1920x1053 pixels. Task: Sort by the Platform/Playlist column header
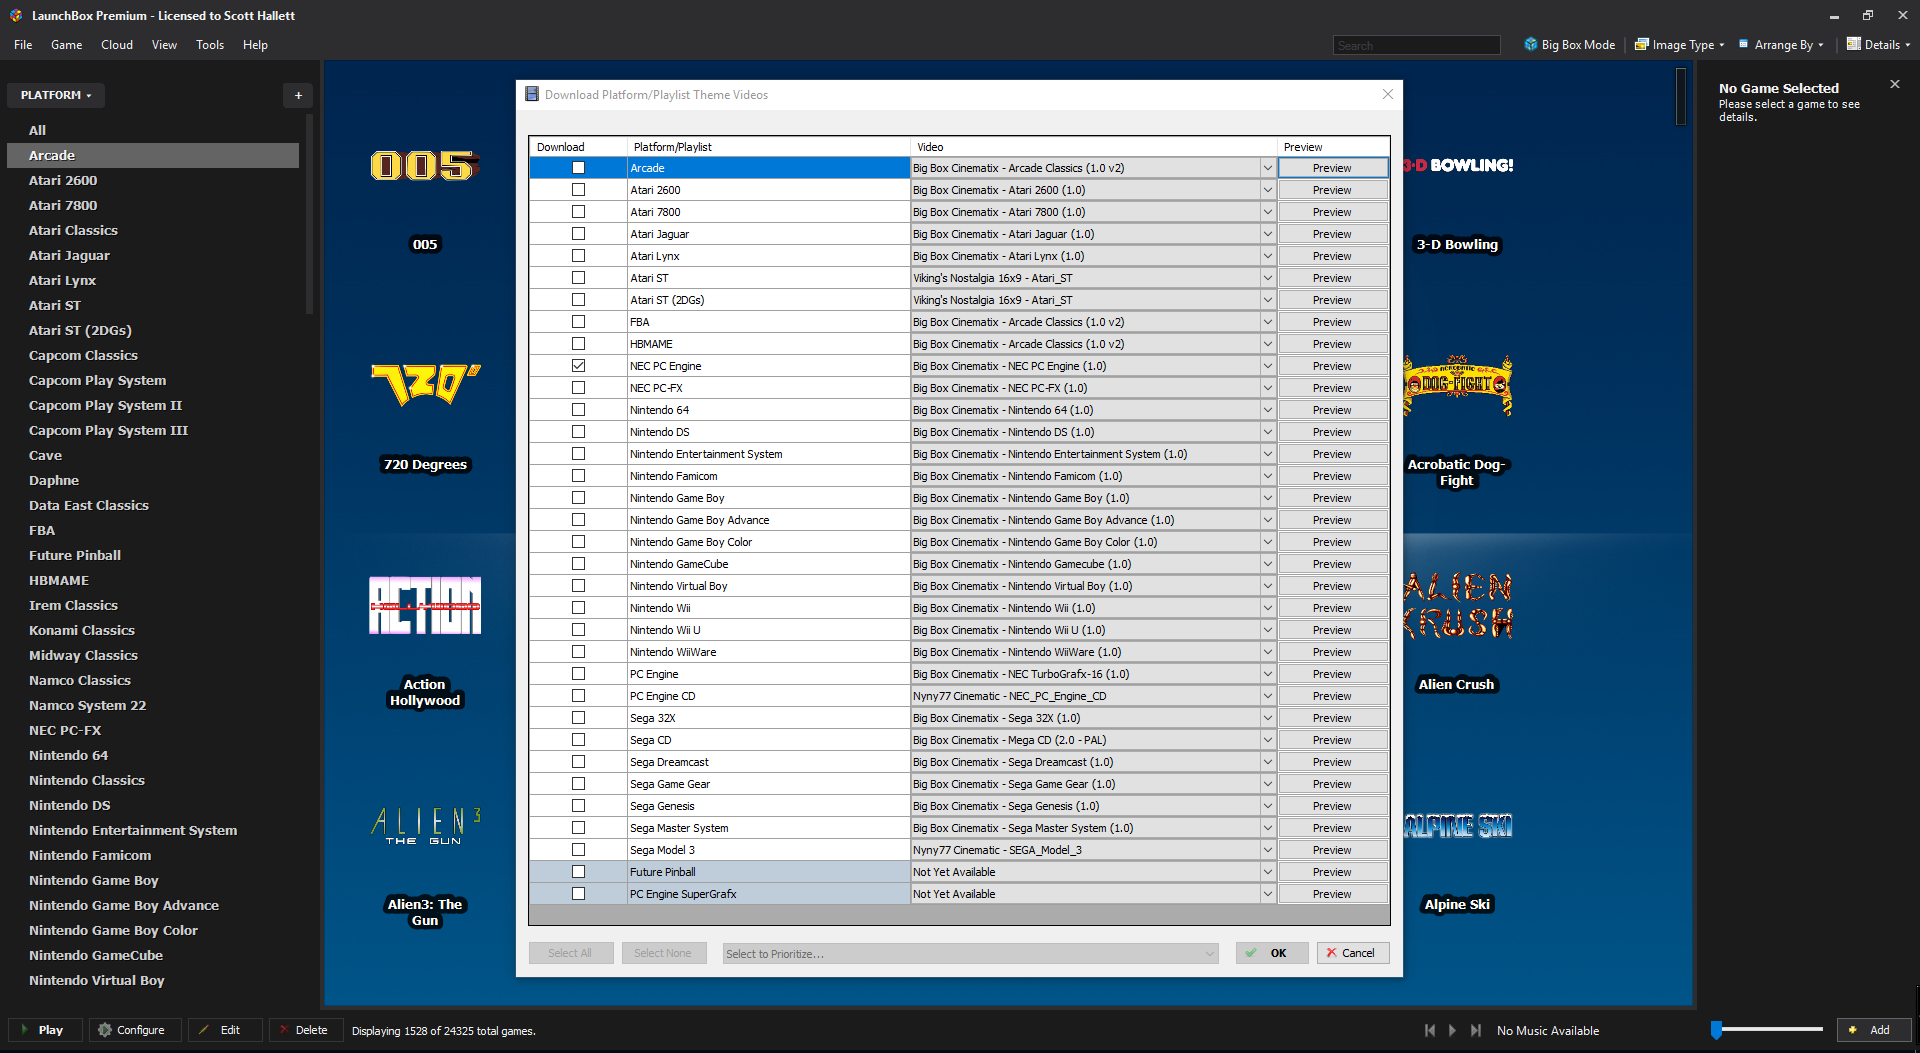(768, 147)
